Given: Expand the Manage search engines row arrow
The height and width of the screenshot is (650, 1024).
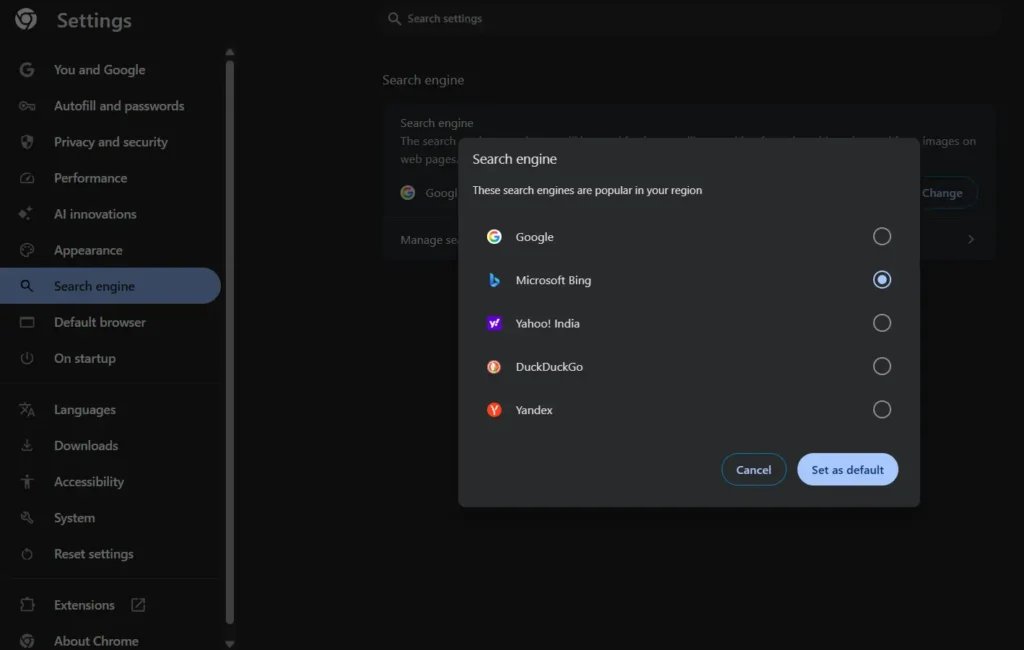Looking at the screenshot, I should 970,239.
